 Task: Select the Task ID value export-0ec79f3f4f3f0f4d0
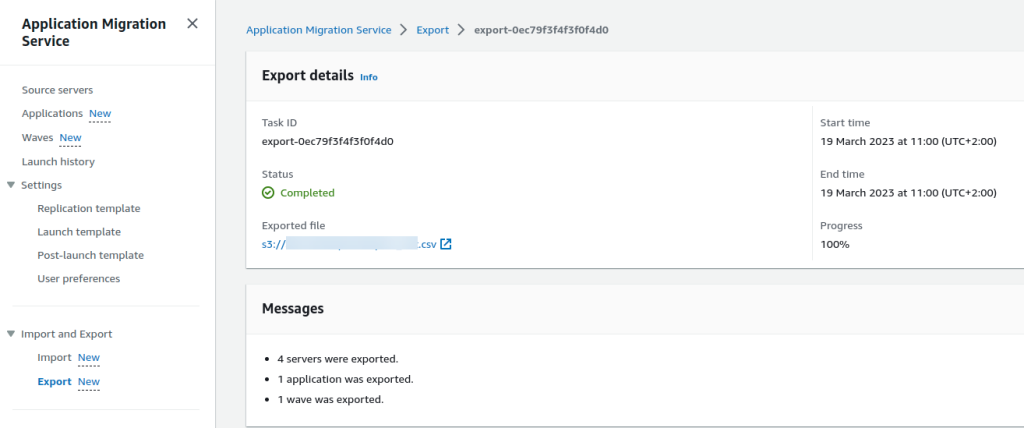(x=328, y=141)
